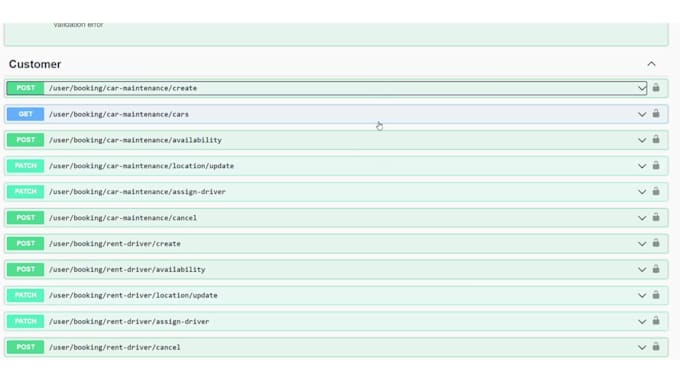Click POST badge of rent-driver/availability
The width and height of the screenshot is (680, 383).
pos(25,269)
